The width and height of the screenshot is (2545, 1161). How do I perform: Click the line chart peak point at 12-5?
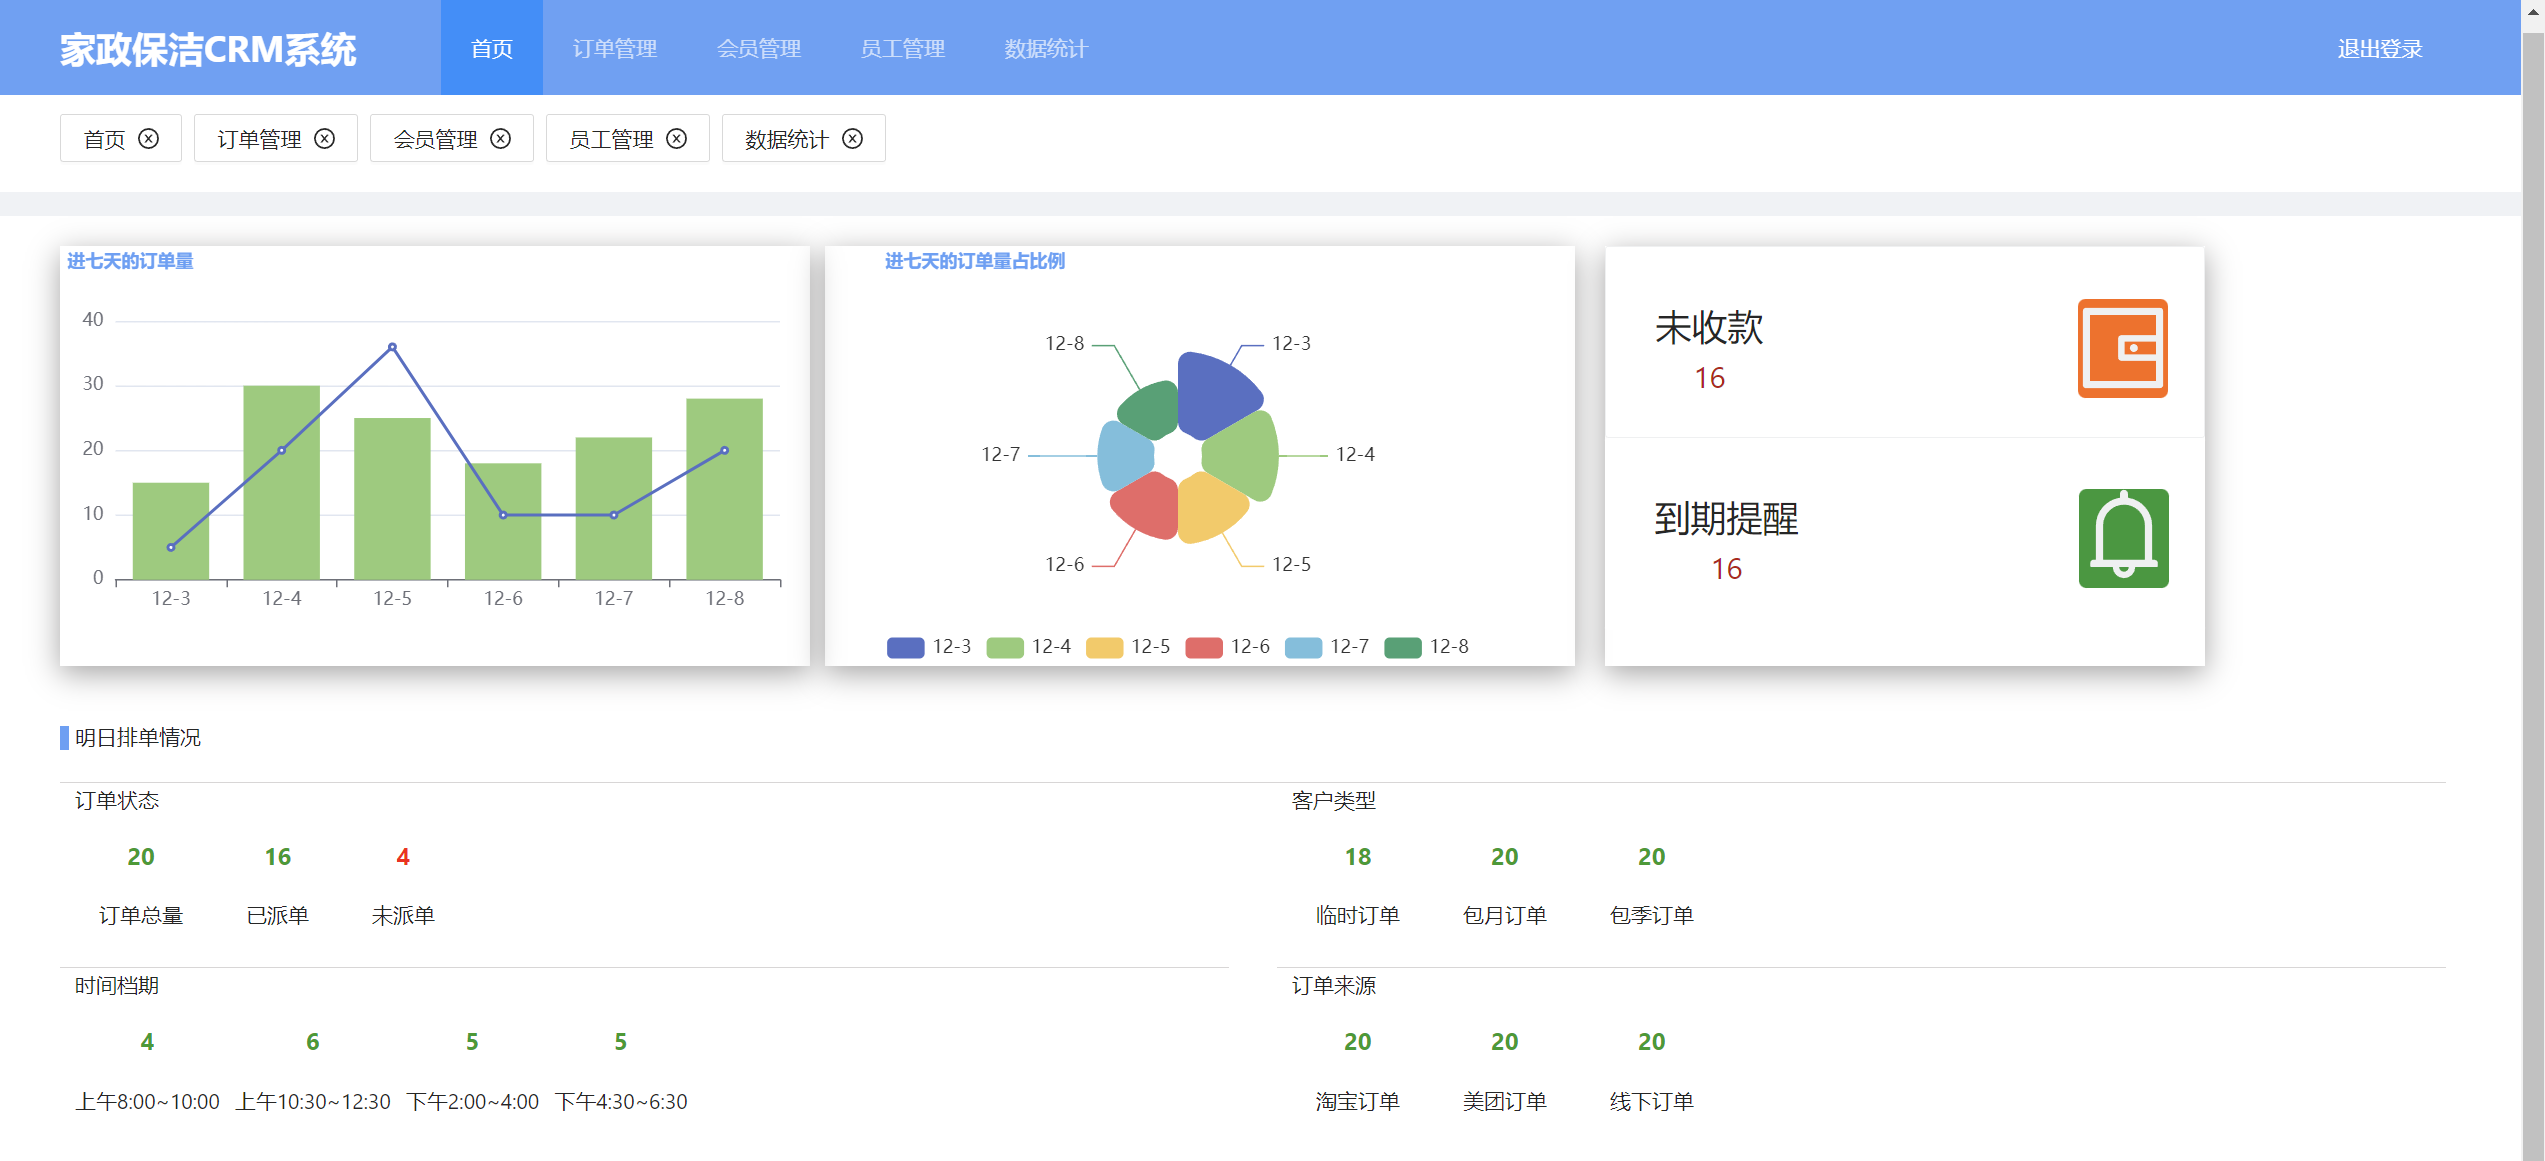[x=392, y=347]
